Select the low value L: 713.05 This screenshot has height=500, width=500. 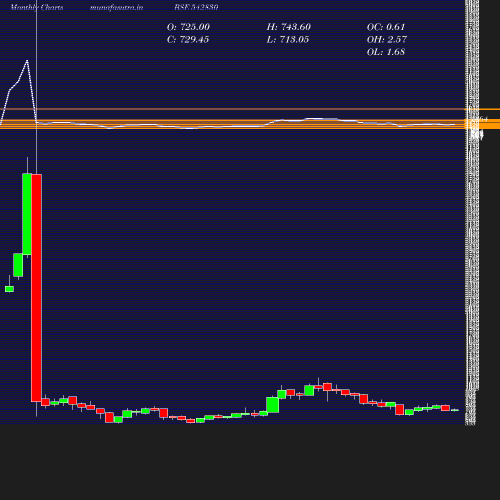pyautogui.click(x=288, y=40)
